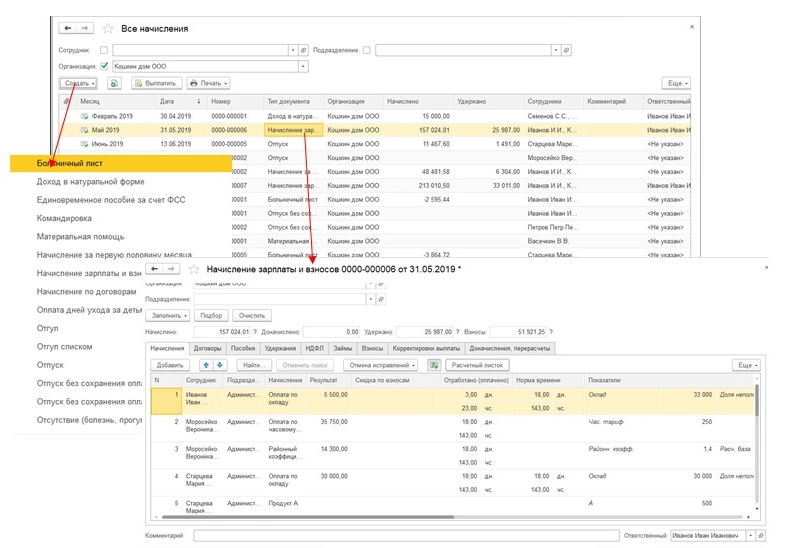This screenshot has width=792, height=548.
Task: Click the move row up arrow icon
Action: (x=208, y=366)
